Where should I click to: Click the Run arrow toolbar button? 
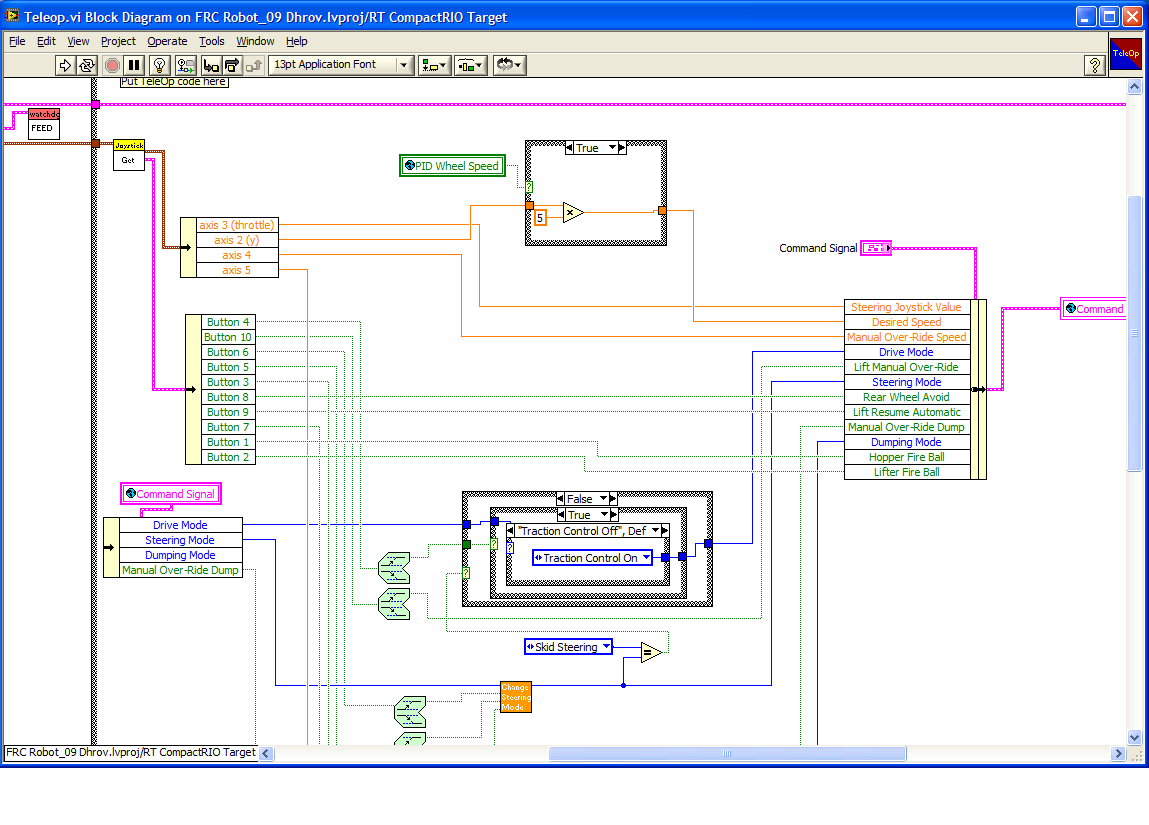pyautogui.click(x=65, y=65)
